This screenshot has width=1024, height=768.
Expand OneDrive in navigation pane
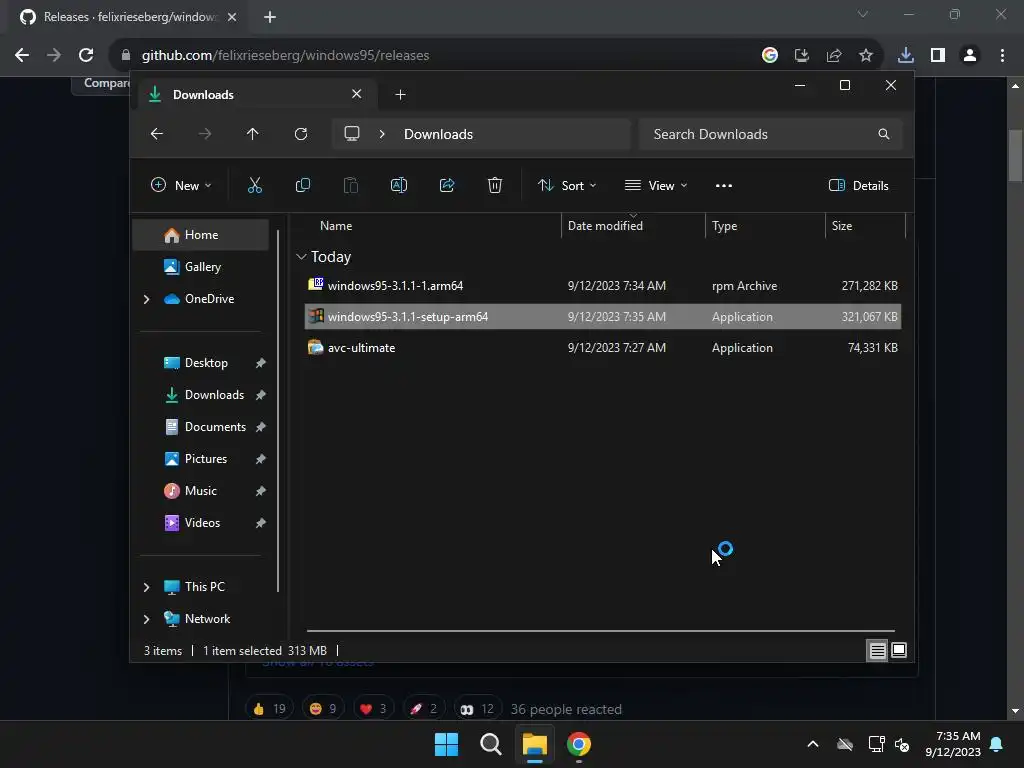(x=146, y=299)
